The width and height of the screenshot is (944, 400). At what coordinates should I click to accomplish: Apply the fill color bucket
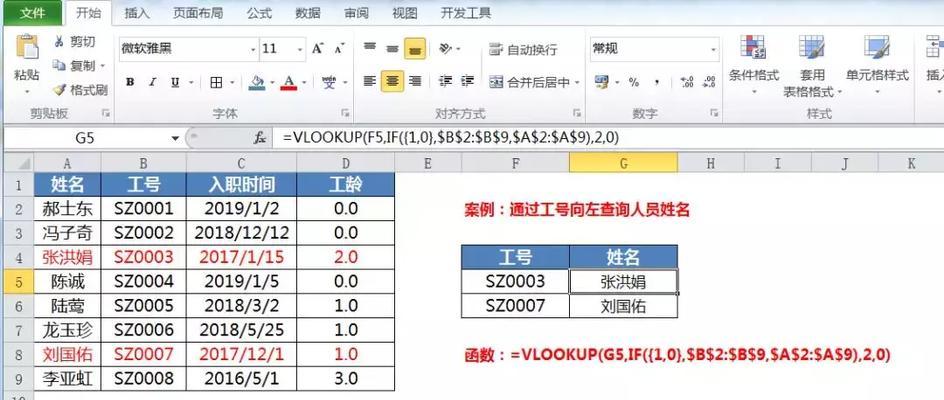(257, 82)
